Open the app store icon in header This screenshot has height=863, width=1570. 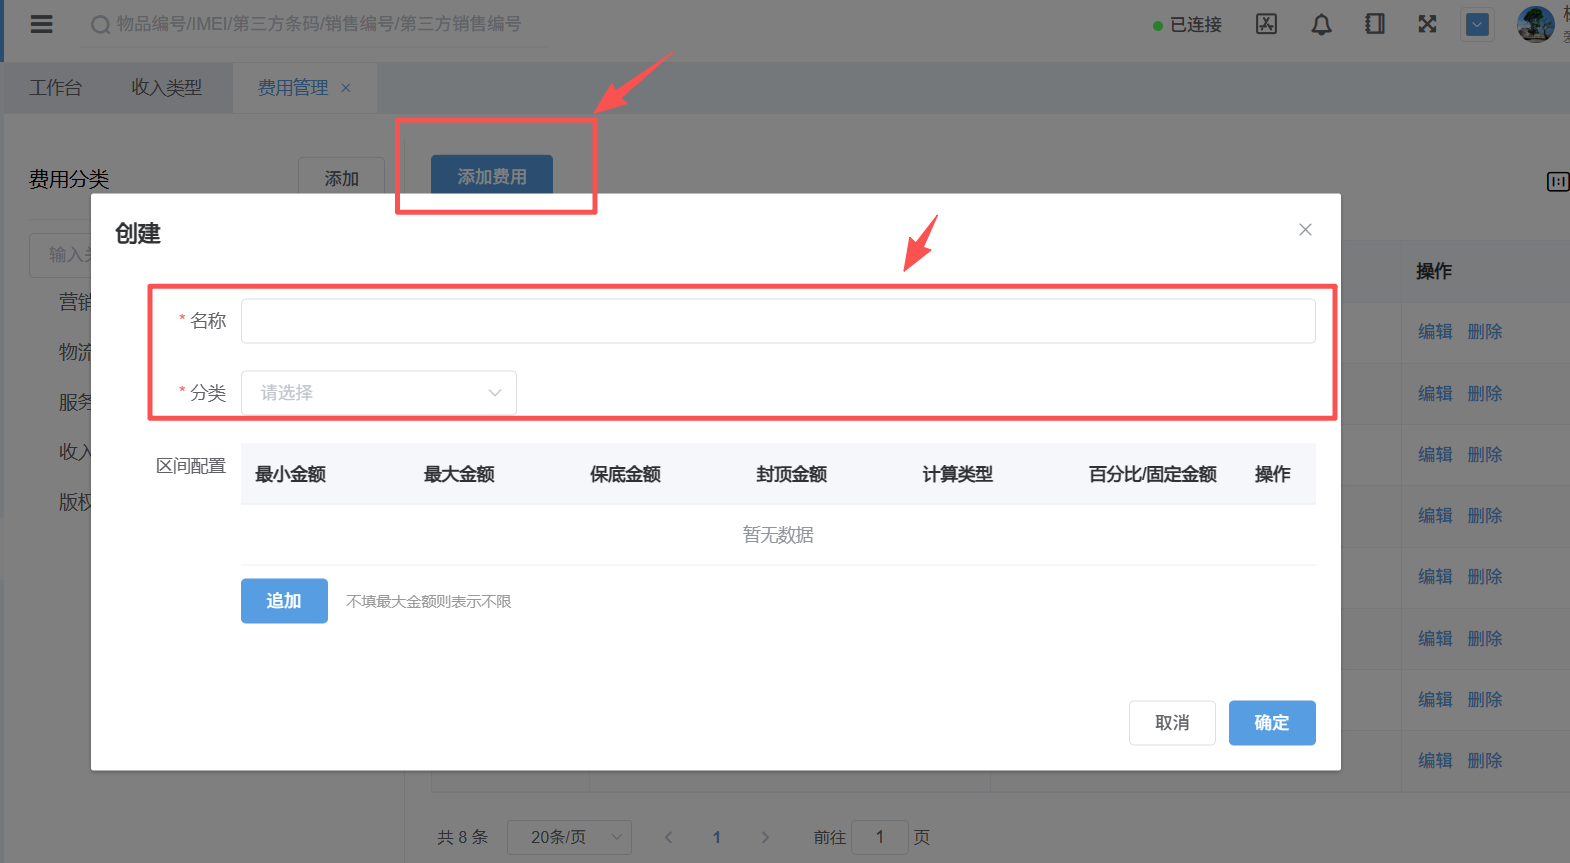tap(1266, 24)
